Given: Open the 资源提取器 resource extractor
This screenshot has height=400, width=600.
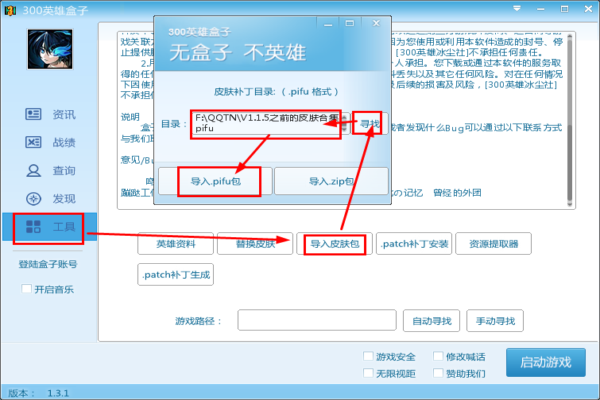Looking at the screenshot, I should click(x=494, y=244).
